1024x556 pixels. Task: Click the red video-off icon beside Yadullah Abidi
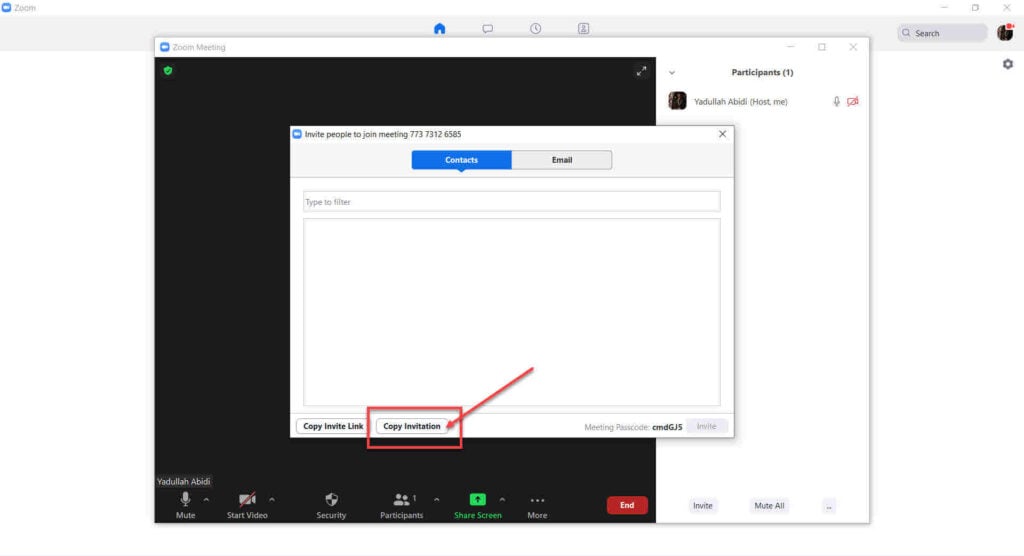click(853, 101)
